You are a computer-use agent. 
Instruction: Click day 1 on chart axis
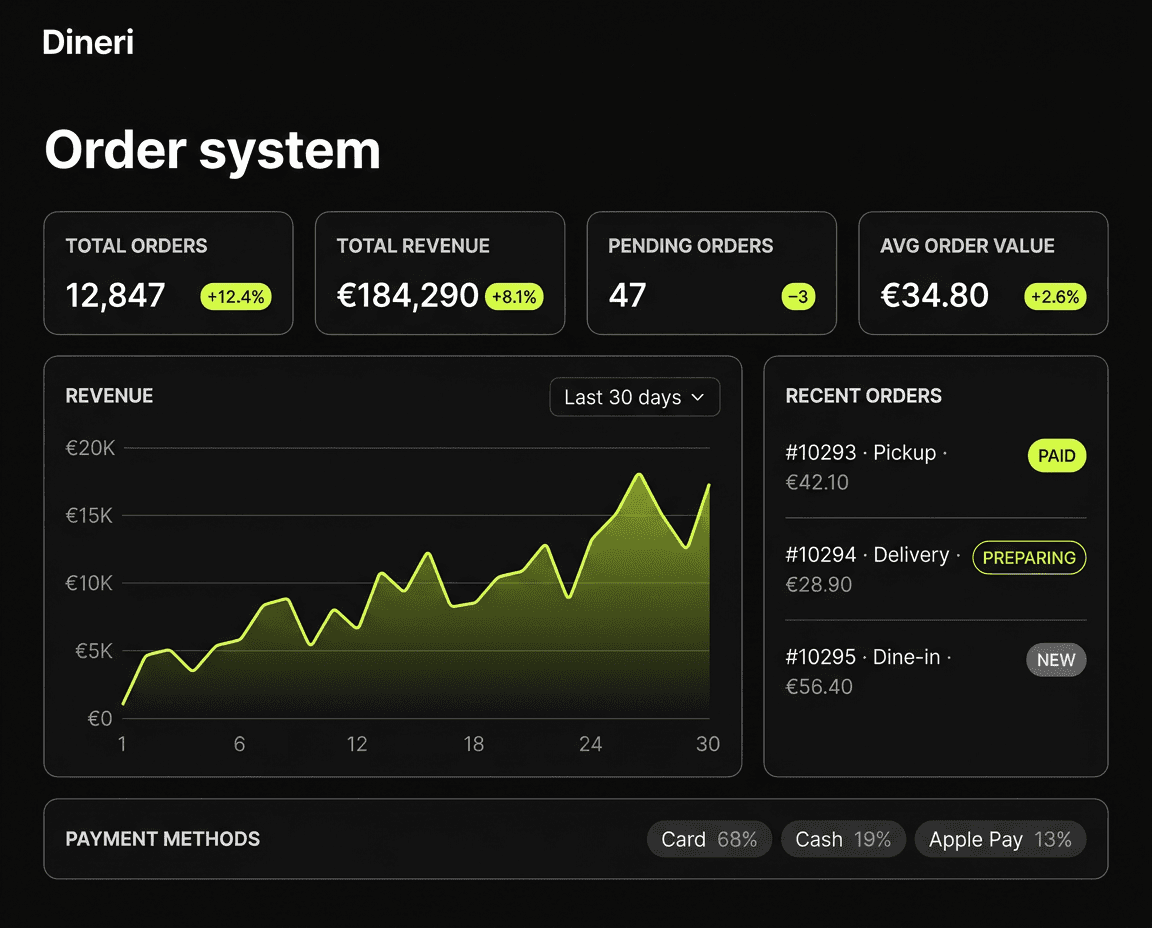pyautogui.click(x=122, y=744)
